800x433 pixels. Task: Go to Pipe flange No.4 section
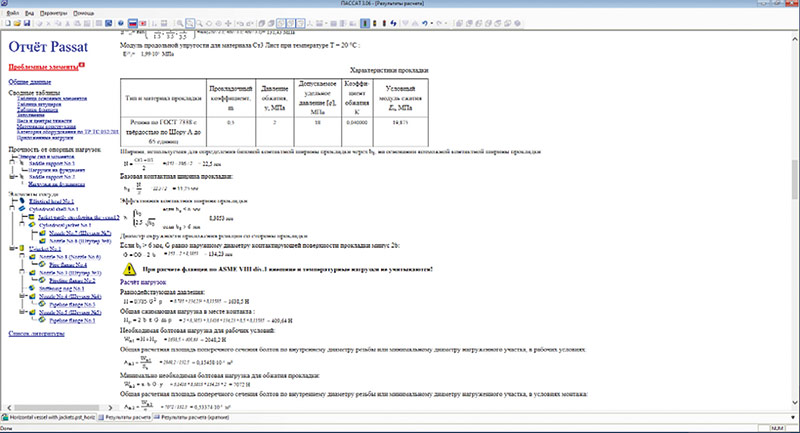click(x=68, y=265)
